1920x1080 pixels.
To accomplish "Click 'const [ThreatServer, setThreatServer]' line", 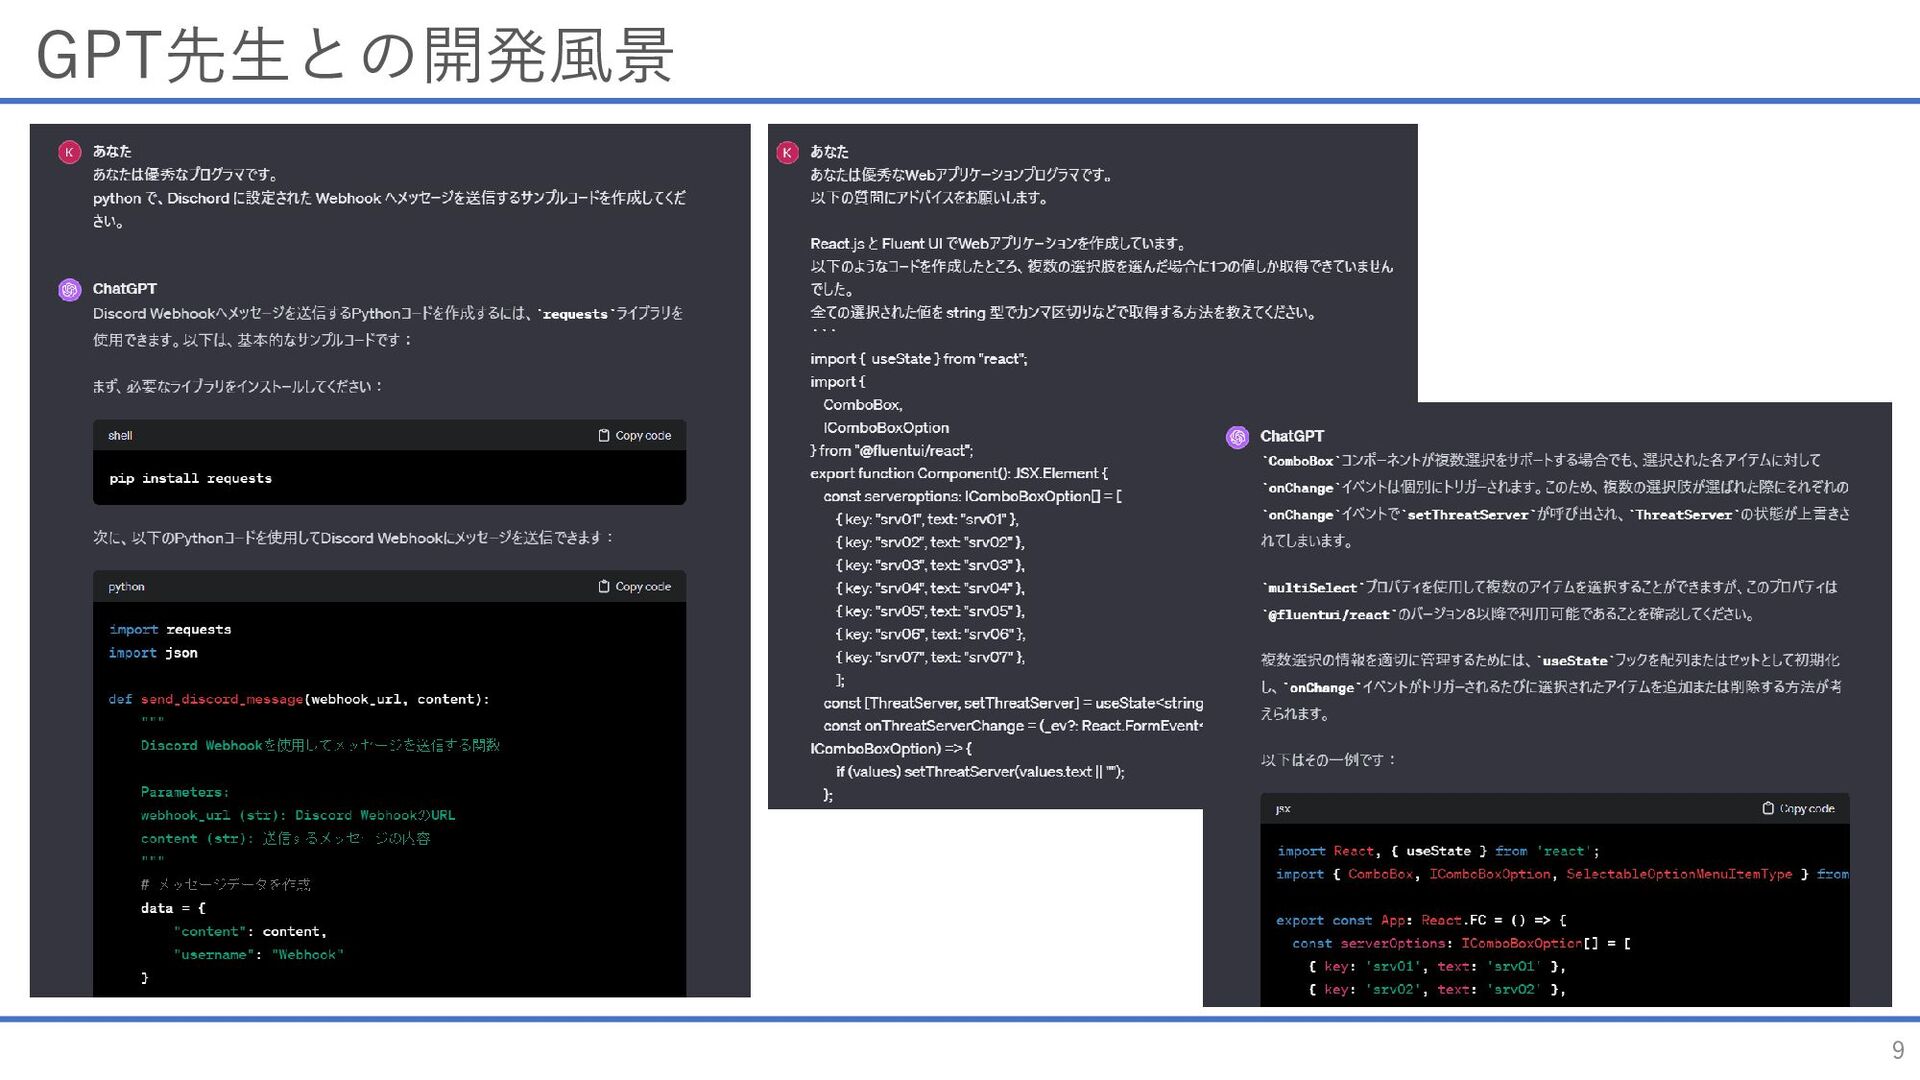I will click(1013, 704).
